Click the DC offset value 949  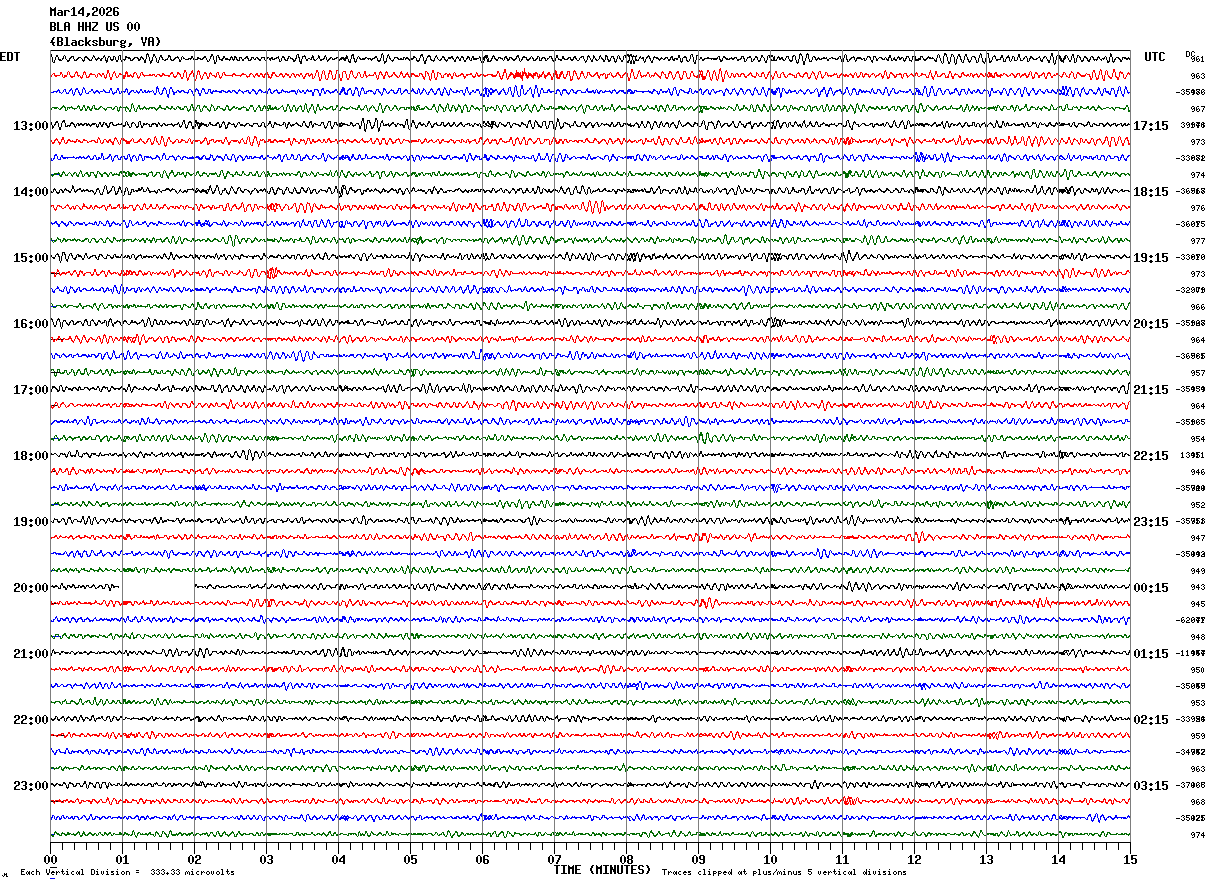[1197, 571]
